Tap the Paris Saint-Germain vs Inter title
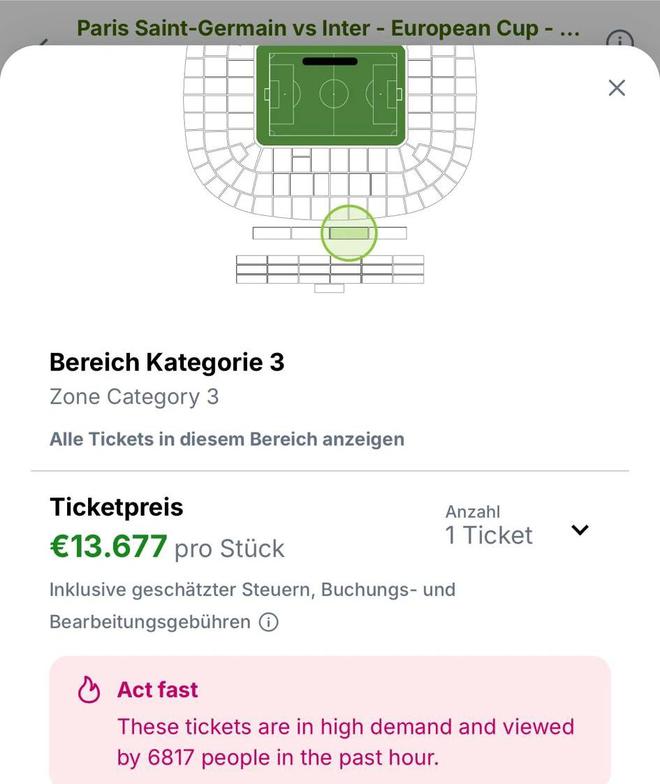Screen dimensions: 660x784 328,27
